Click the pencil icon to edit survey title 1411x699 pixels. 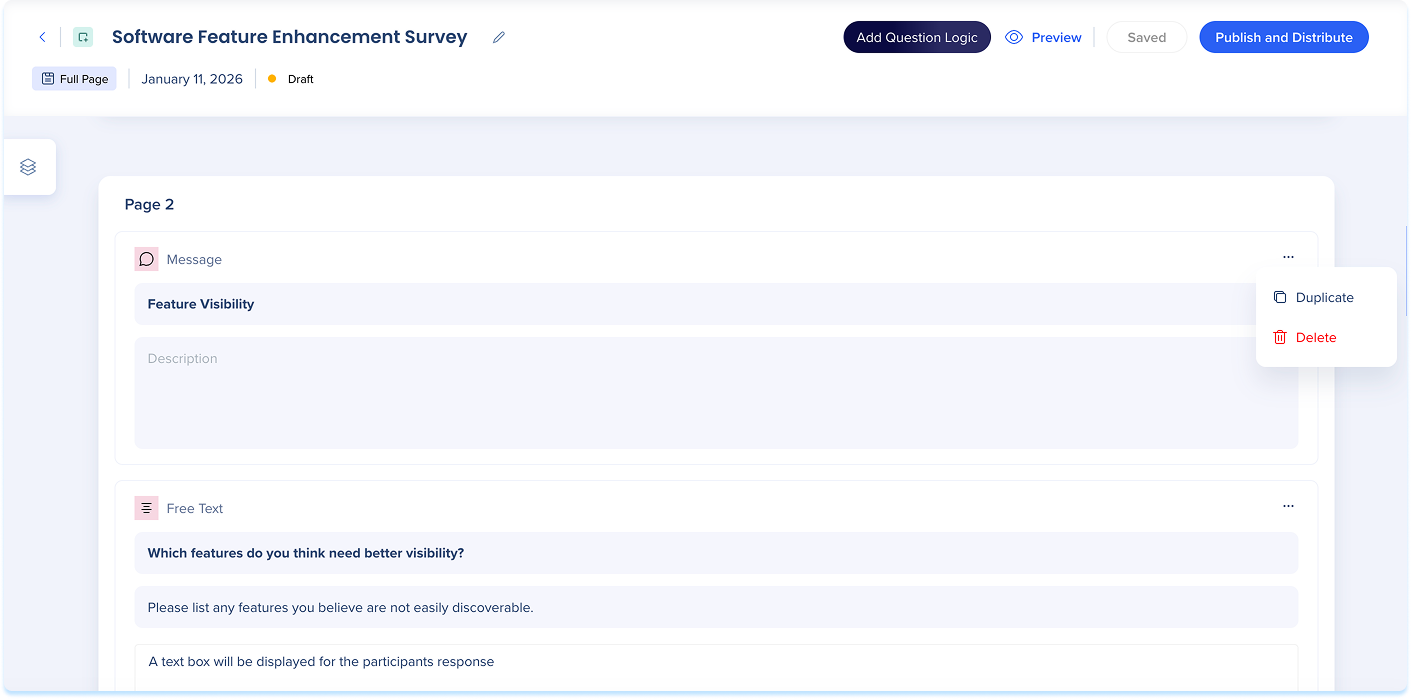click(499, 37)
